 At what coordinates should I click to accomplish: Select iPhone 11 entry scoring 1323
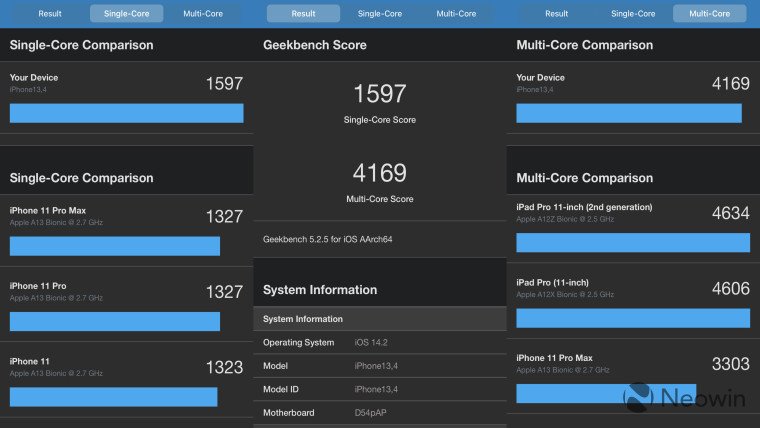pos(127,380)
